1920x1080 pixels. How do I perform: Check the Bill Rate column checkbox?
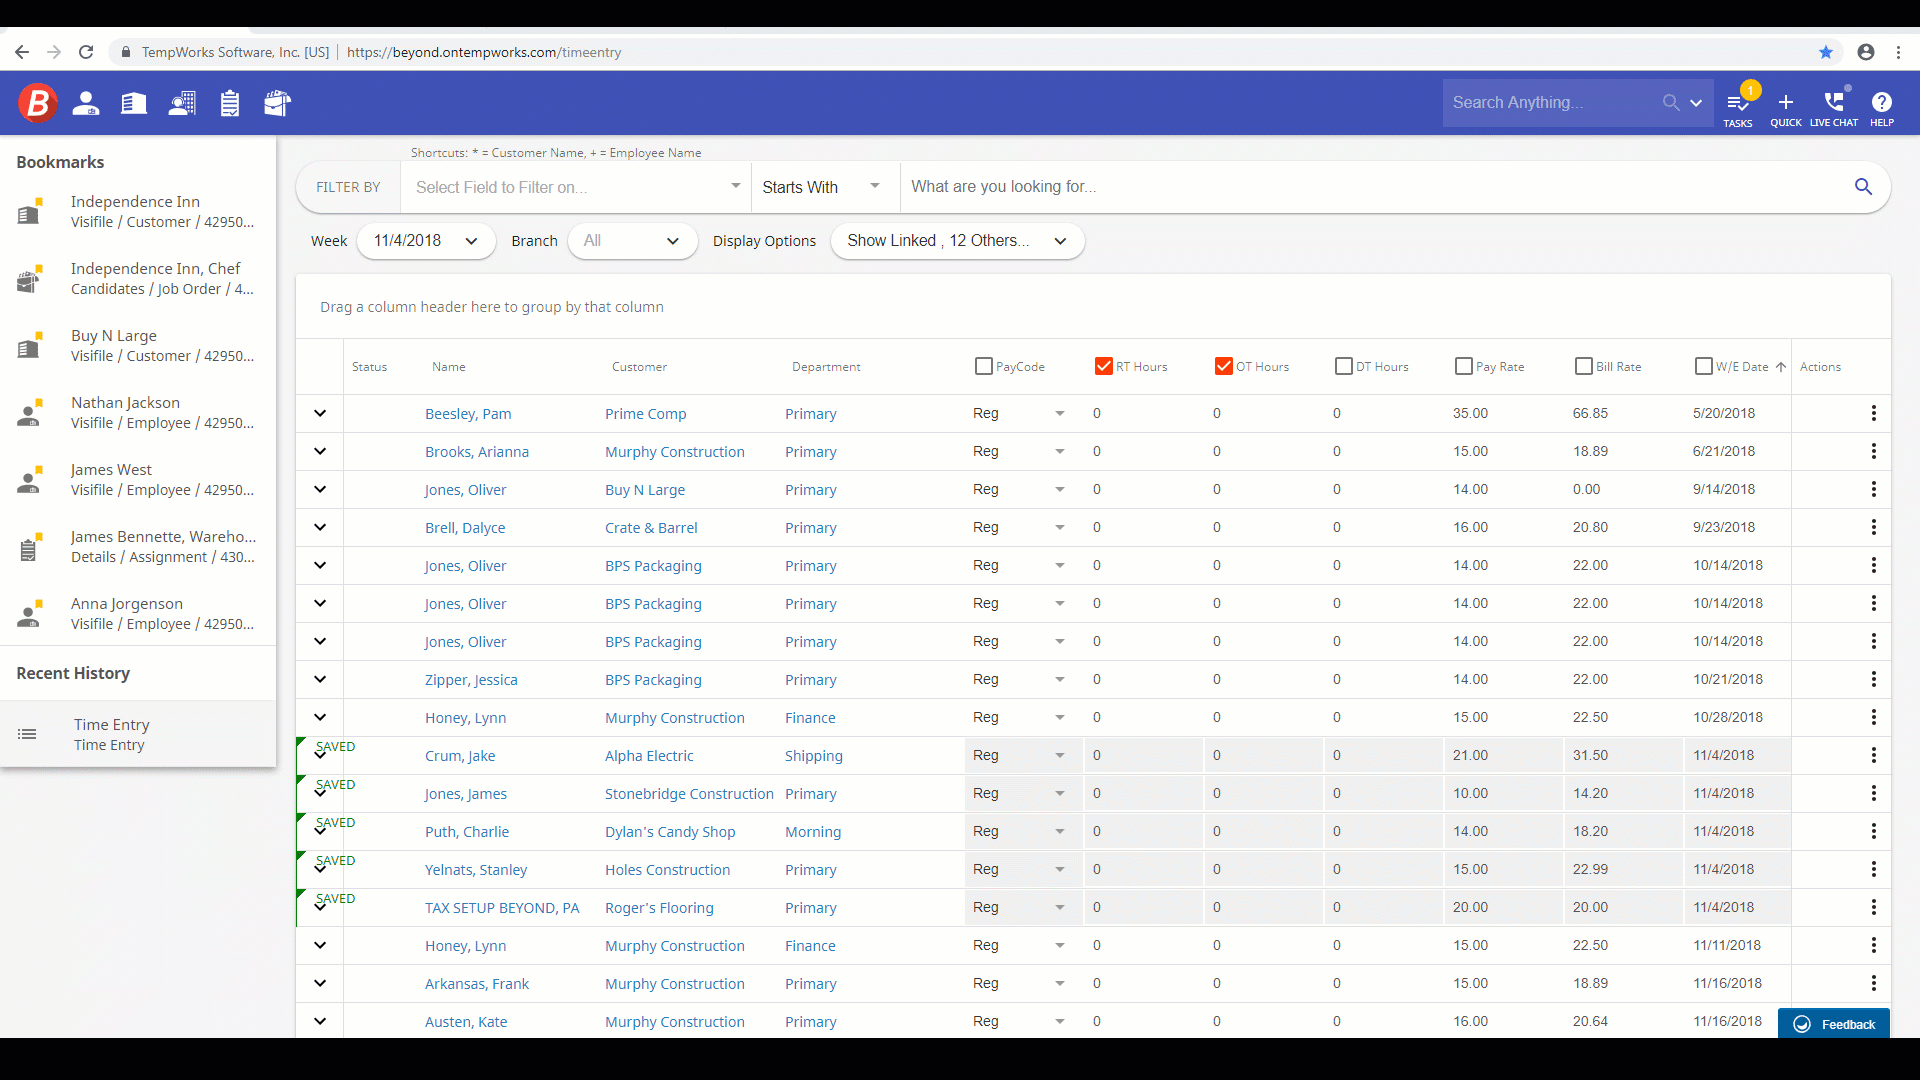tap(1584, 366)
